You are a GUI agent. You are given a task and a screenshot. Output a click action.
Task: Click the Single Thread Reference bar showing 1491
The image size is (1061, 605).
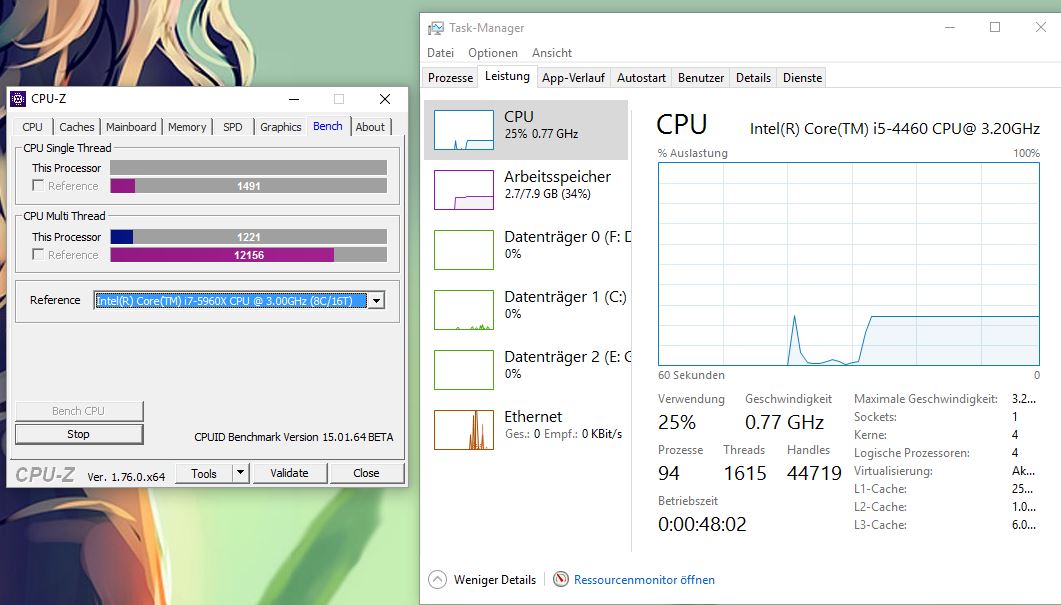point(248,185)
